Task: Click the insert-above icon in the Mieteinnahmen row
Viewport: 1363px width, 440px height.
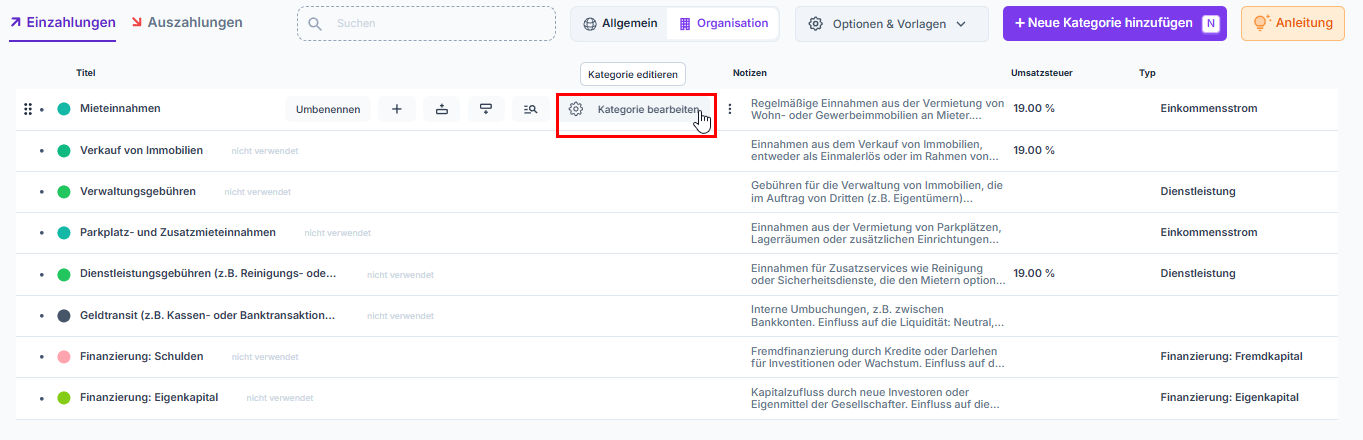Action: click(442, 109)
